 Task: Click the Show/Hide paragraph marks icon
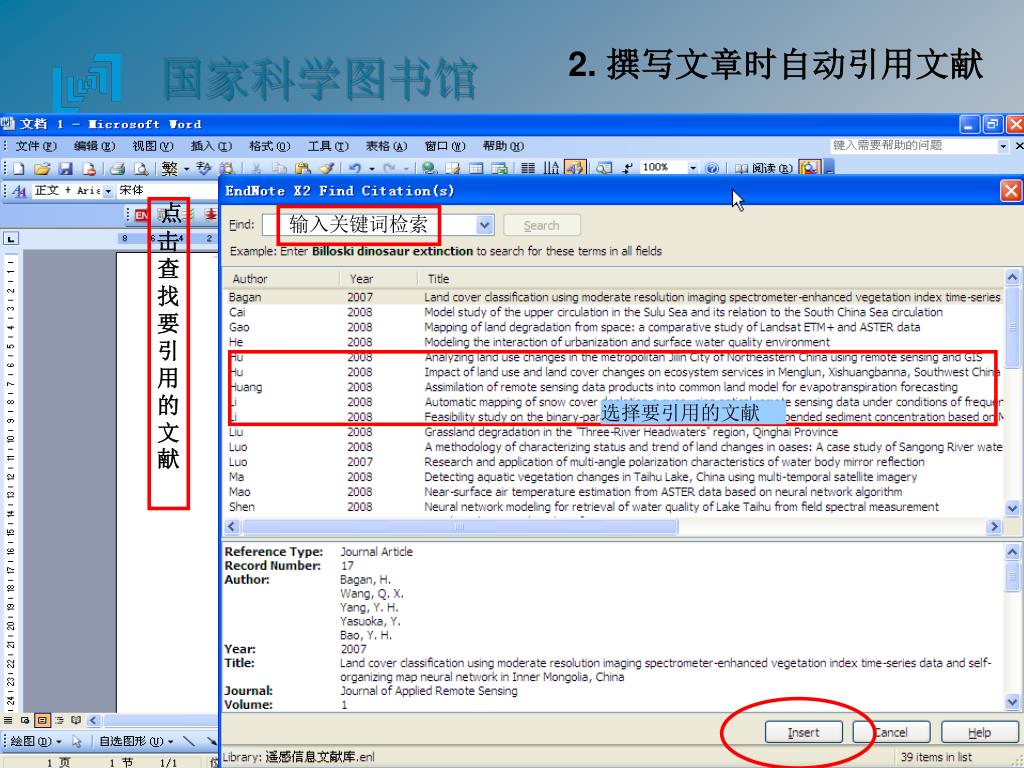pos(627,168)
